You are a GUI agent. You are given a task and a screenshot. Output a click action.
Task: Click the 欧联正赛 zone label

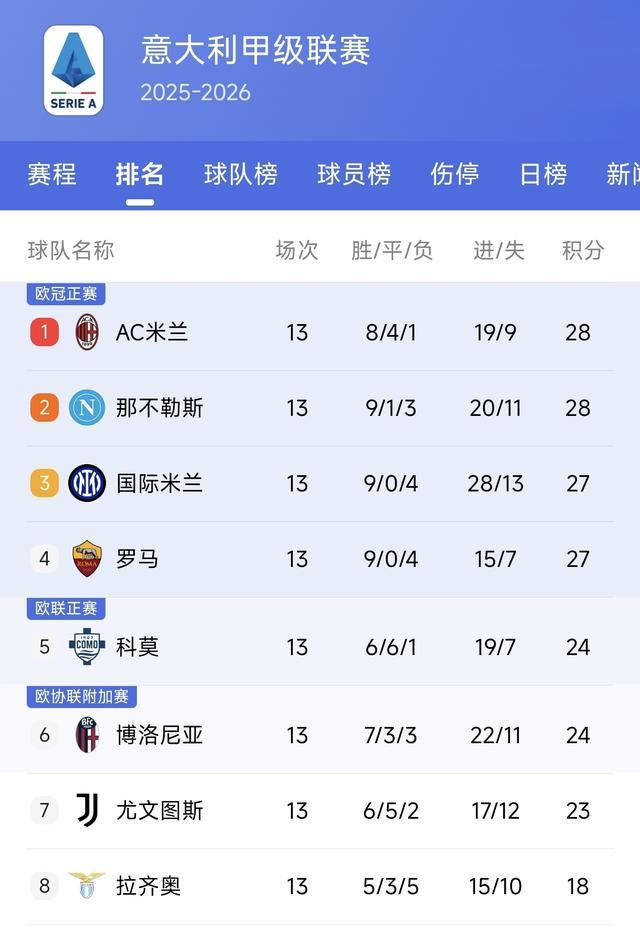click(65, 608)
